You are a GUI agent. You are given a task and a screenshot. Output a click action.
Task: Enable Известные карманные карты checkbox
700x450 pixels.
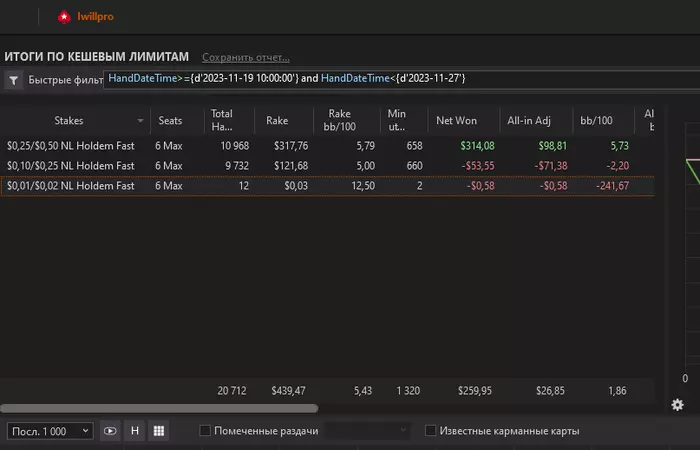point(430,430)
